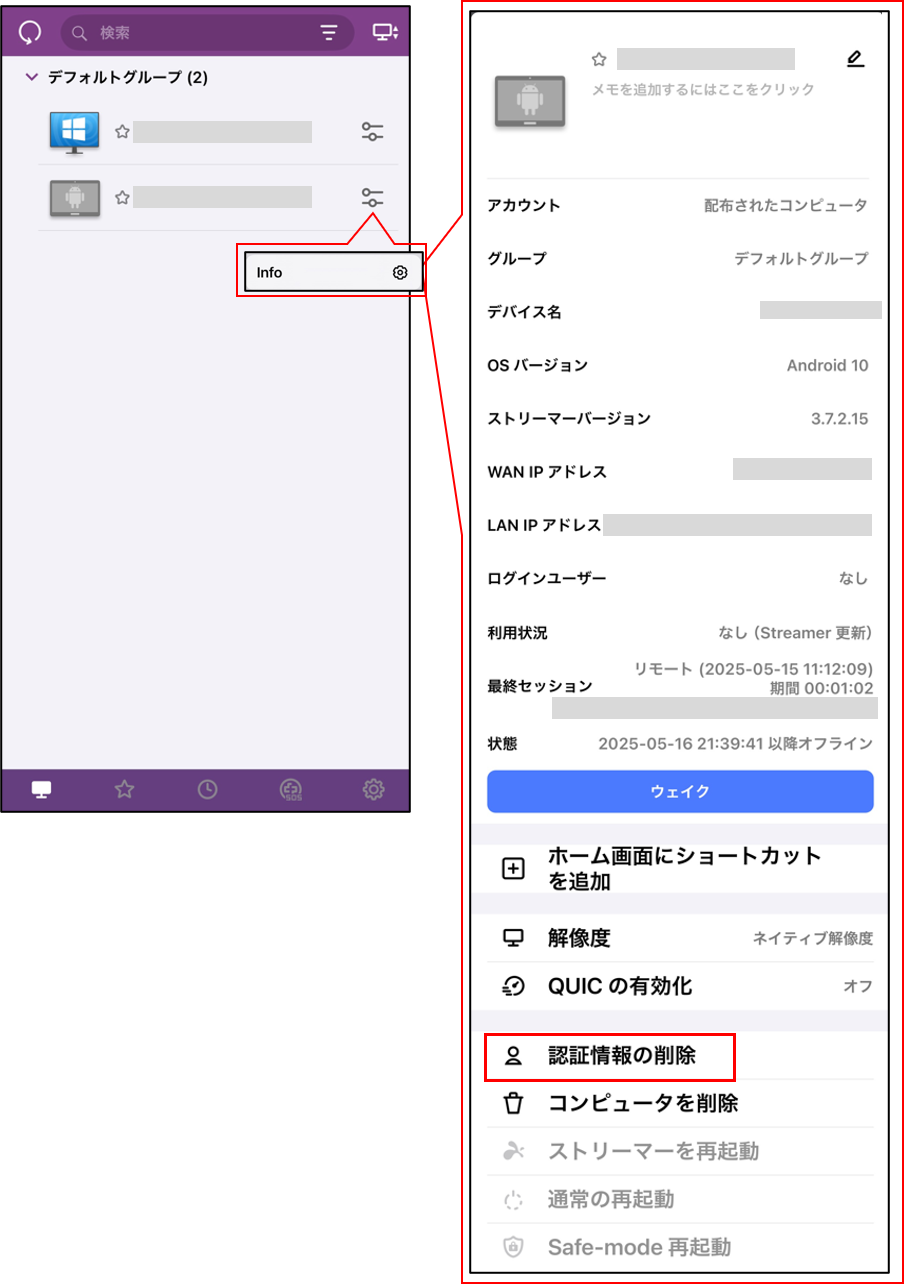This screenshot has width=904, height=1284.
Task: Open the SOS tab in bottom bar
Action: [x=291, y=790]
